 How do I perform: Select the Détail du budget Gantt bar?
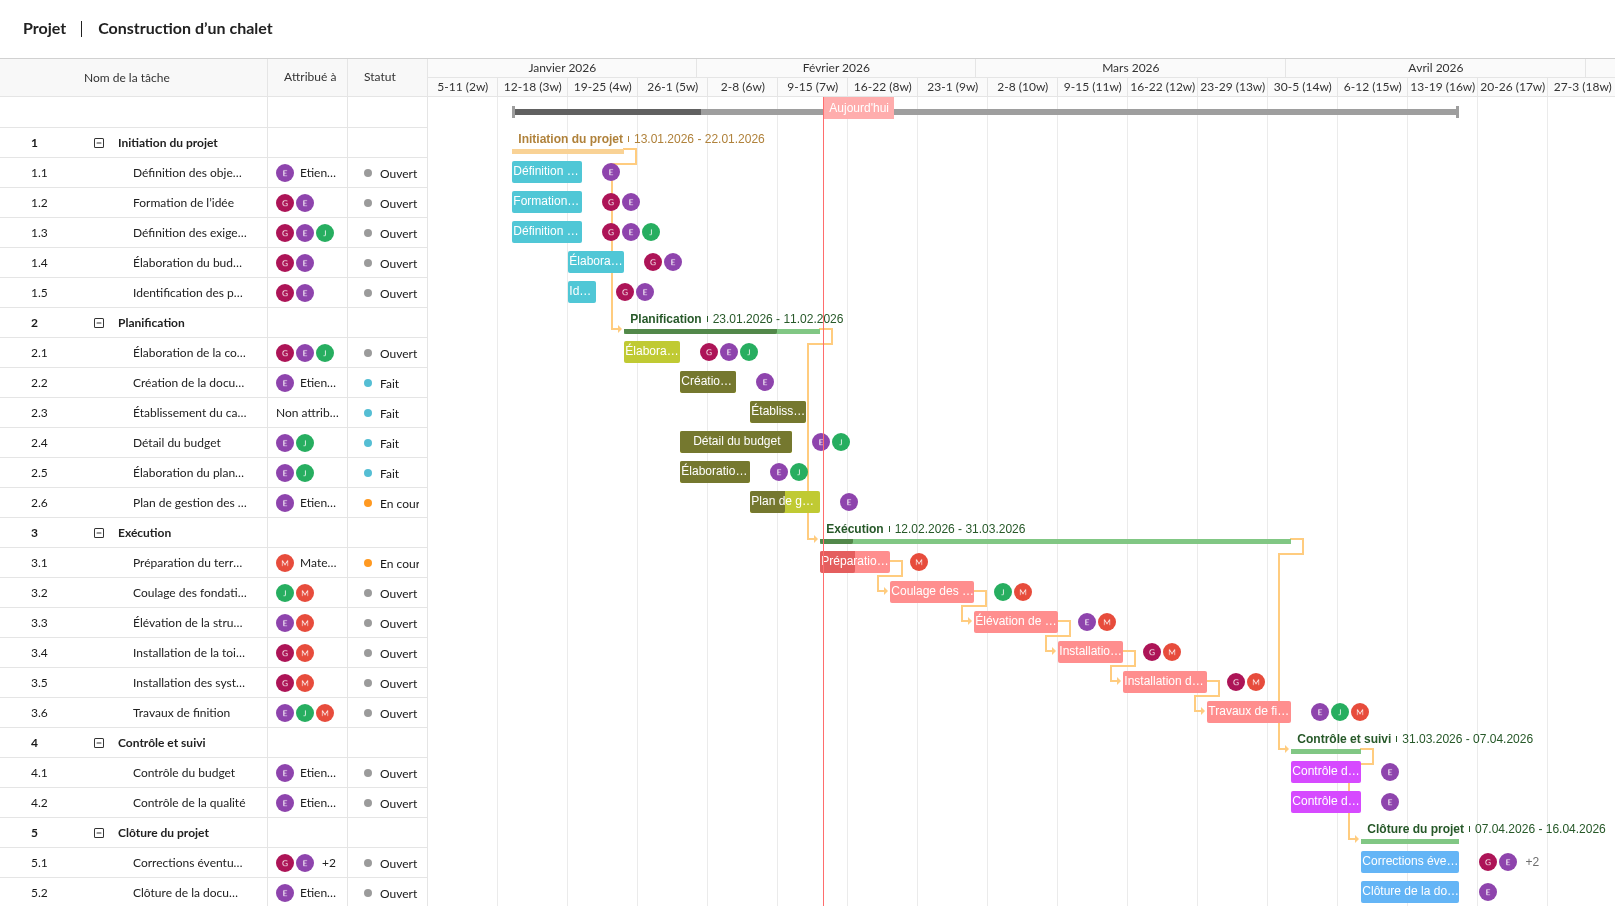pos(736,441)
